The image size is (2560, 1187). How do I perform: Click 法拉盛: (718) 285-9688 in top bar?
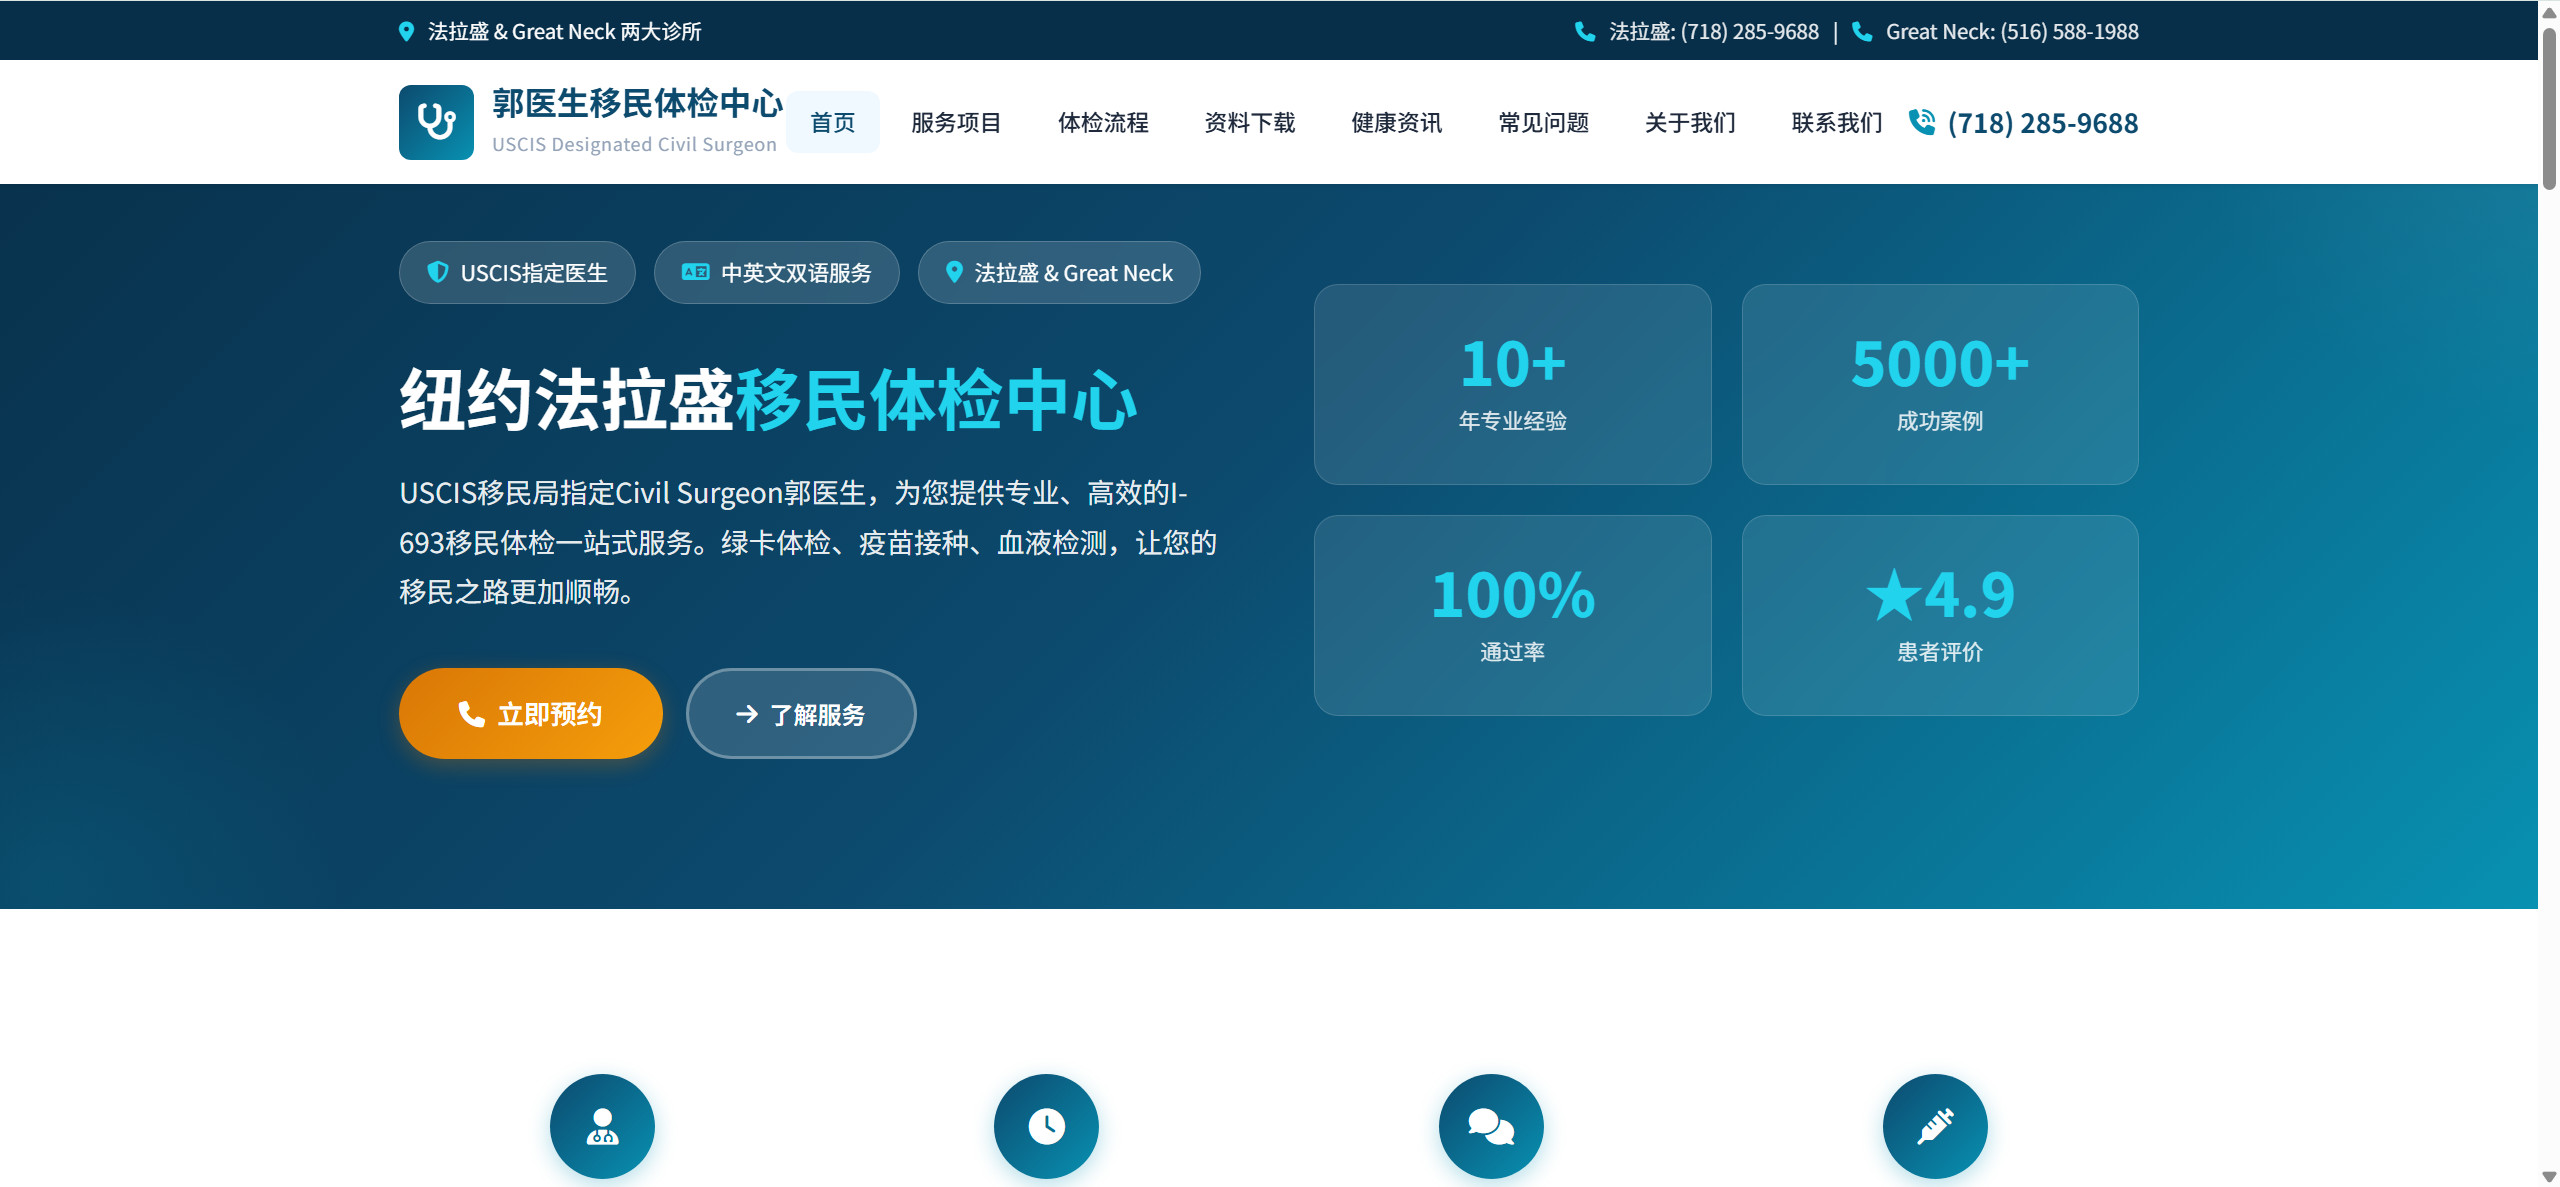pos(1714,32)
